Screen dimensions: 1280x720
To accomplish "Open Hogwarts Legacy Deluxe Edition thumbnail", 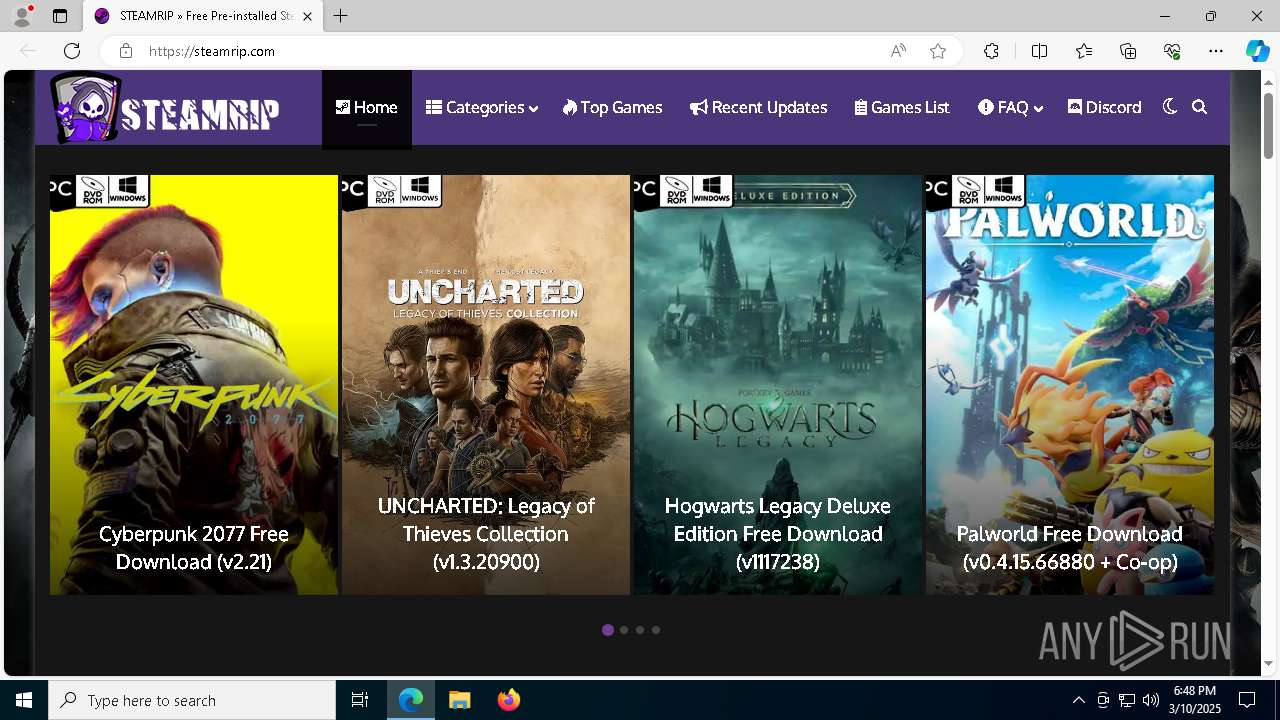I will 778,385.
